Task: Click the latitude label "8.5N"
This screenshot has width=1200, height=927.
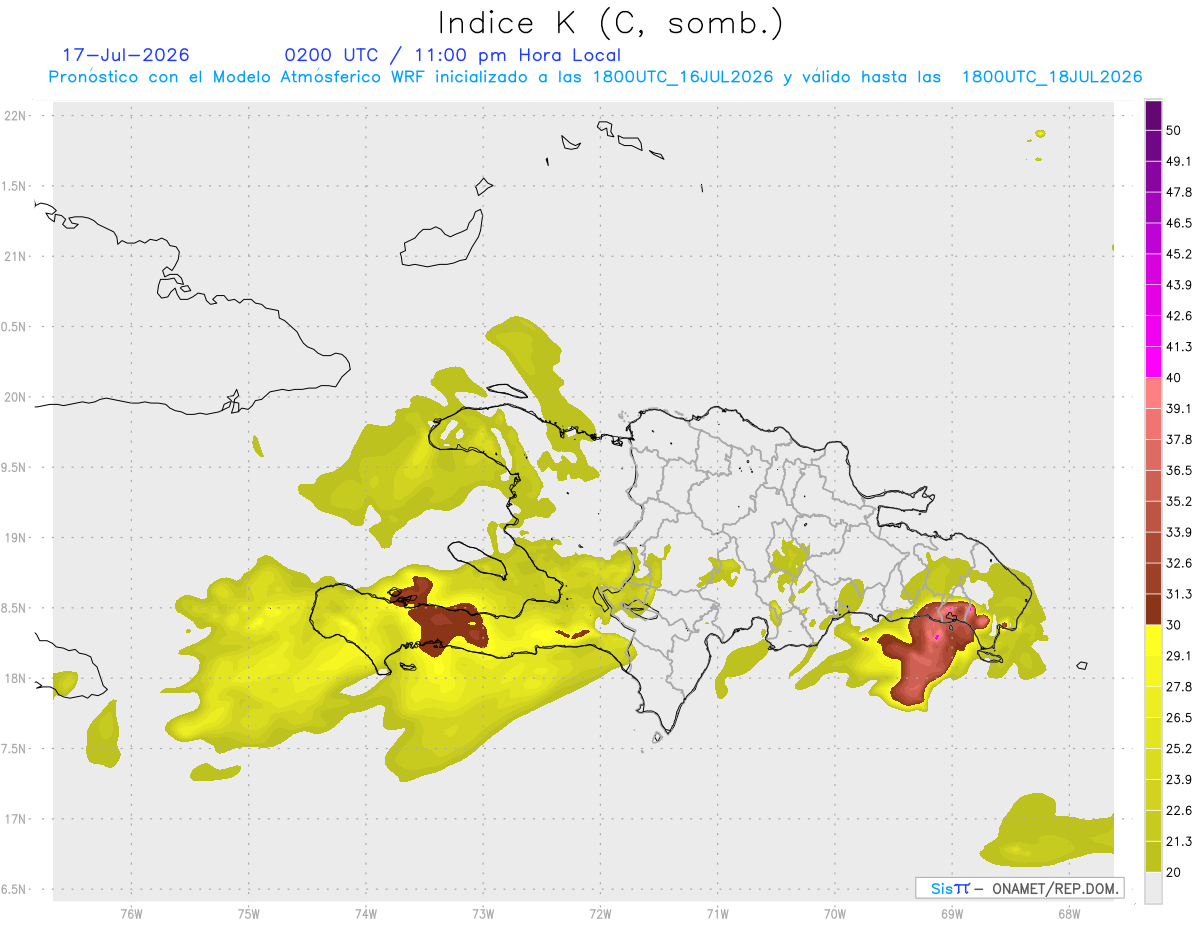Action: coord(15,608)
